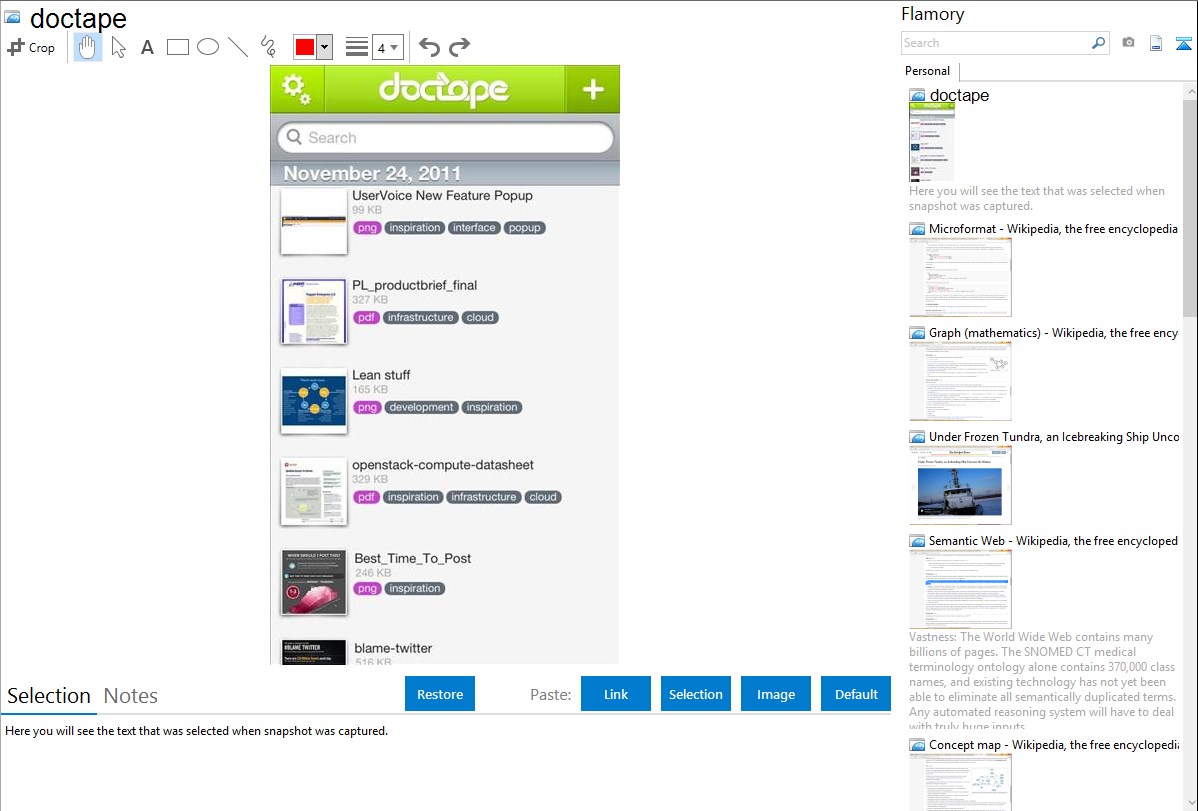Screen dimensions: 1198x811
Task: Click the snapshot icon beside Concept map
Action: point(917,744)
